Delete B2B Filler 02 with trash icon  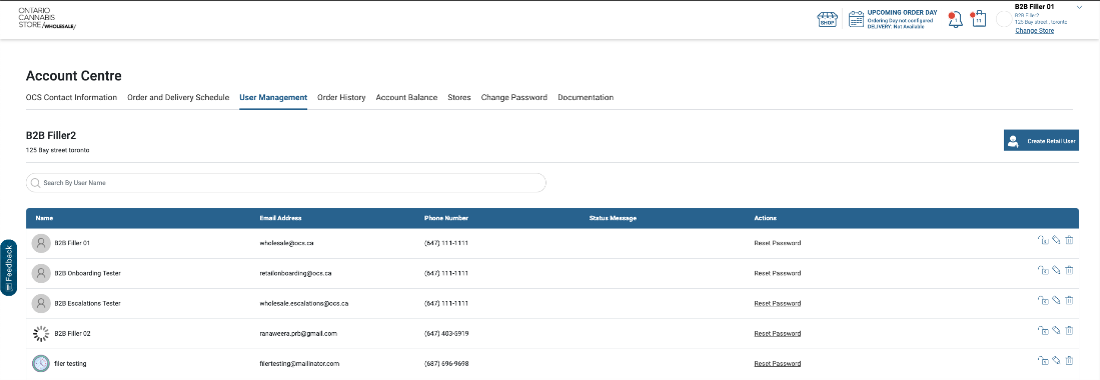[x=1069, y=330]
